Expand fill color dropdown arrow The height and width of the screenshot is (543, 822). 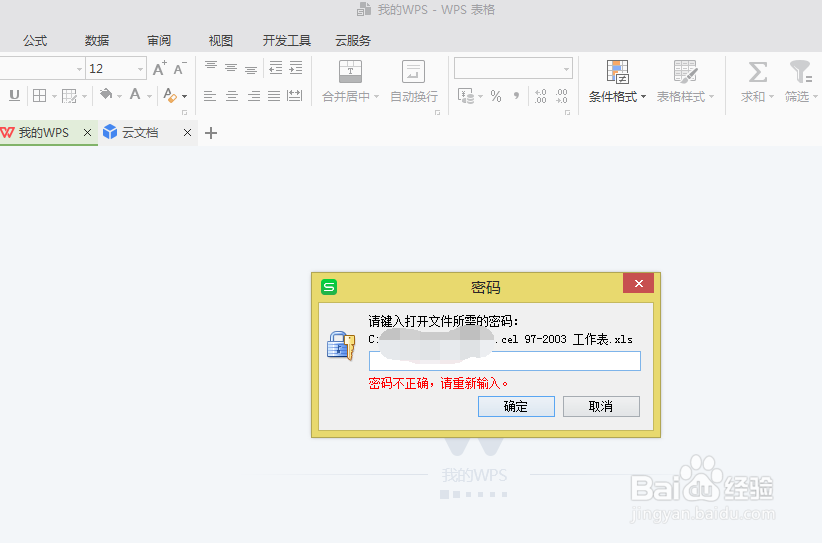pos(120,96)
